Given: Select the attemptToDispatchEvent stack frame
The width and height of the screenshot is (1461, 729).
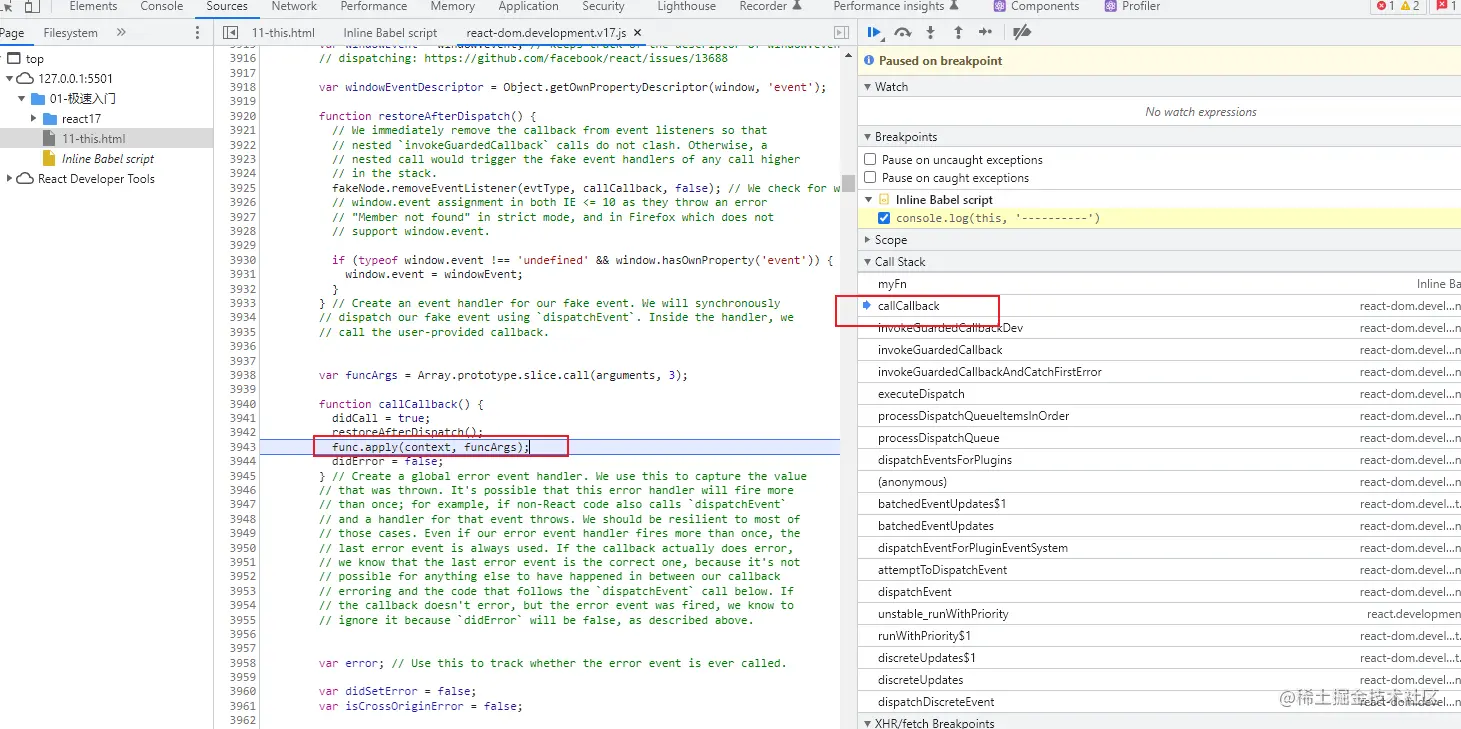Looking at the screenshot, I should [1160, 570].
